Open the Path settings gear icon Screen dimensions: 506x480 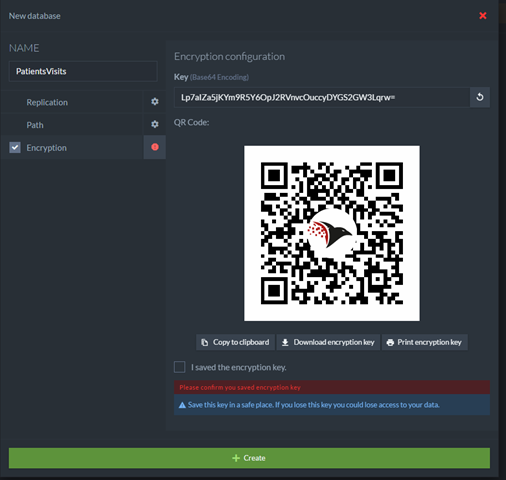pyautogui.click(x=155, y=124)
